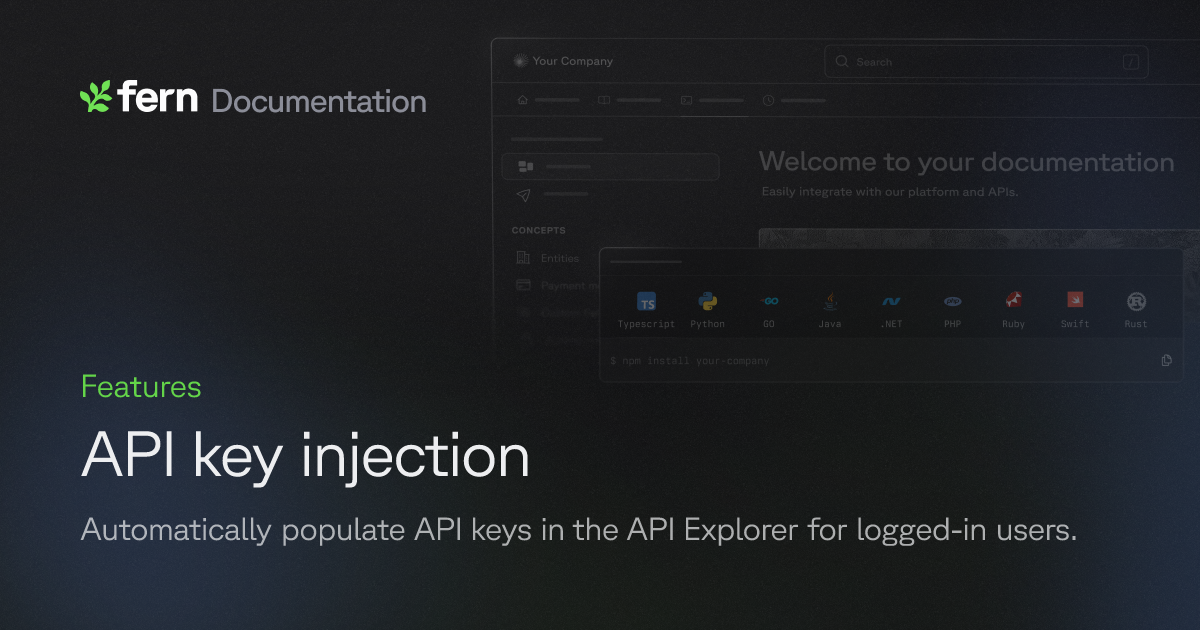Click the fern Documentation wordmark text

(272, 99)
